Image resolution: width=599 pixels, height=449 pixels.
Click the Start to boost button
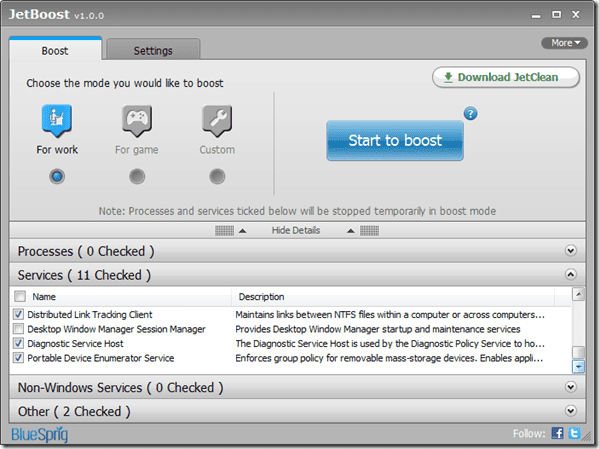coord(395,141)
